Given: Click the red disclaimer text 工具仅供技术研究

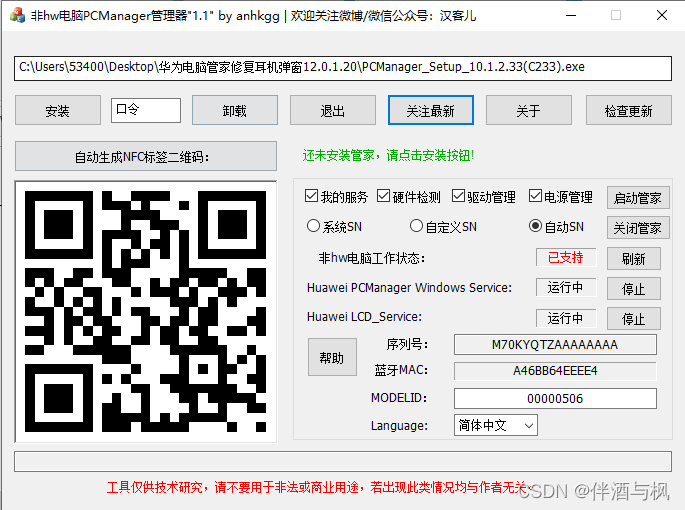Looking at the screenshot, I should (319, 487).
